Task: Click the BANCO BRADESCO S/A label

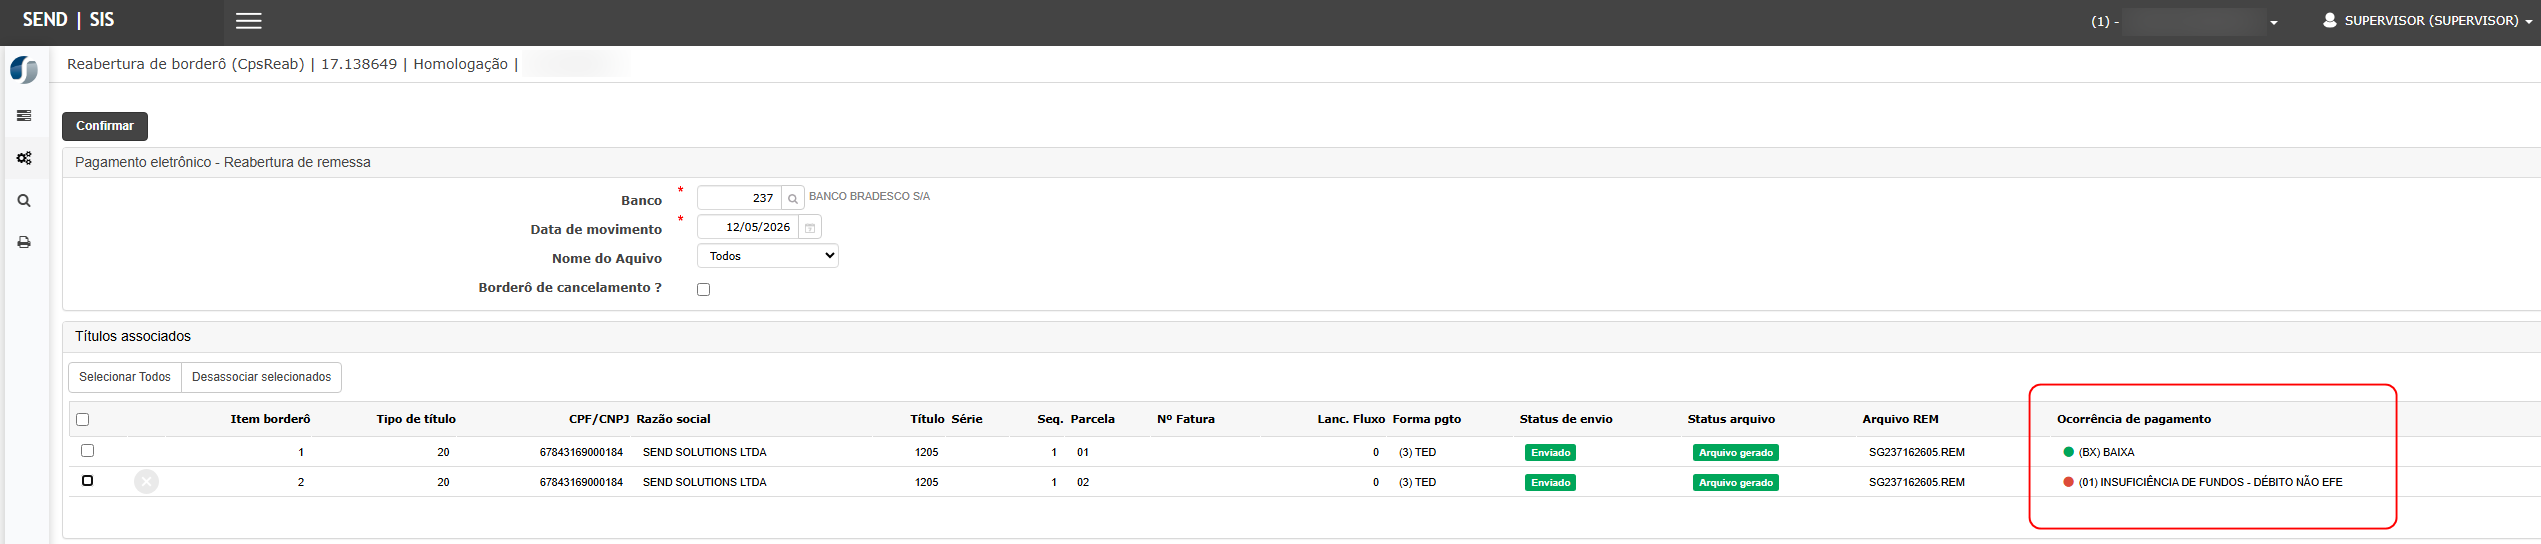Action: (869, 196)
